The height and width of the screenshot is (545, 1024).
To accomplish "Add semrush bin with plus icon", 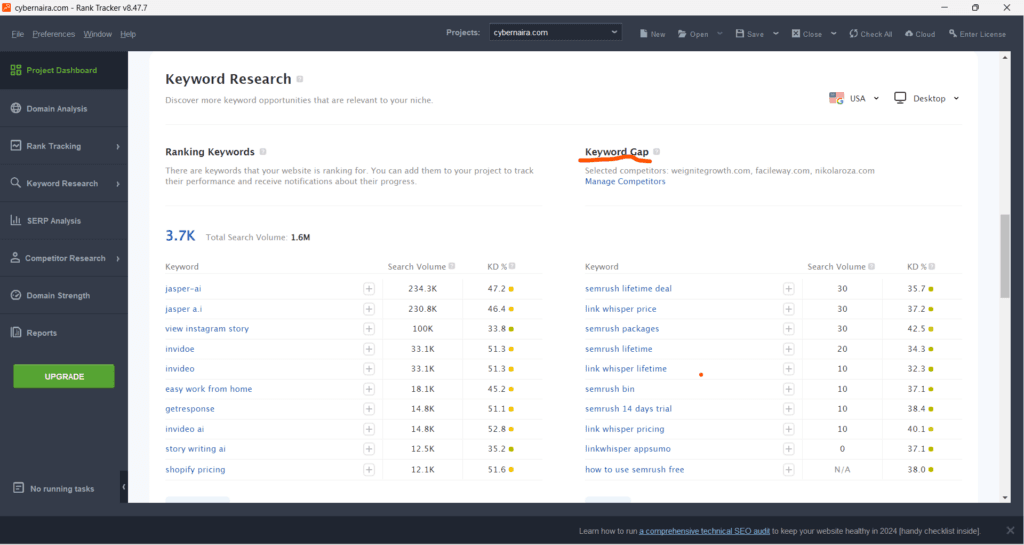I will [788, 389].
